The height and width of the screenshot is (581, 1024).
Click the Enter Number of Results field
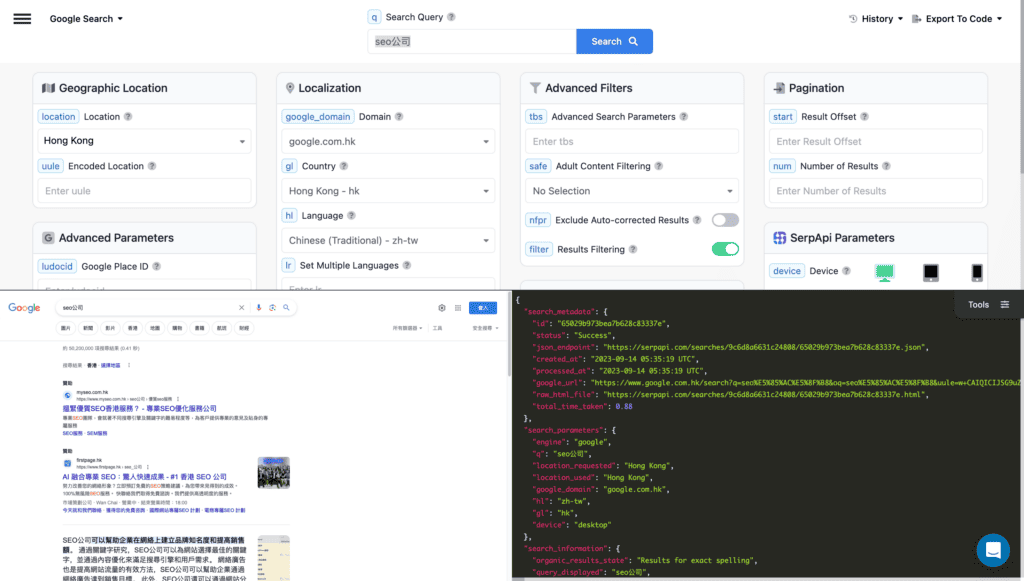click(875, 191)
